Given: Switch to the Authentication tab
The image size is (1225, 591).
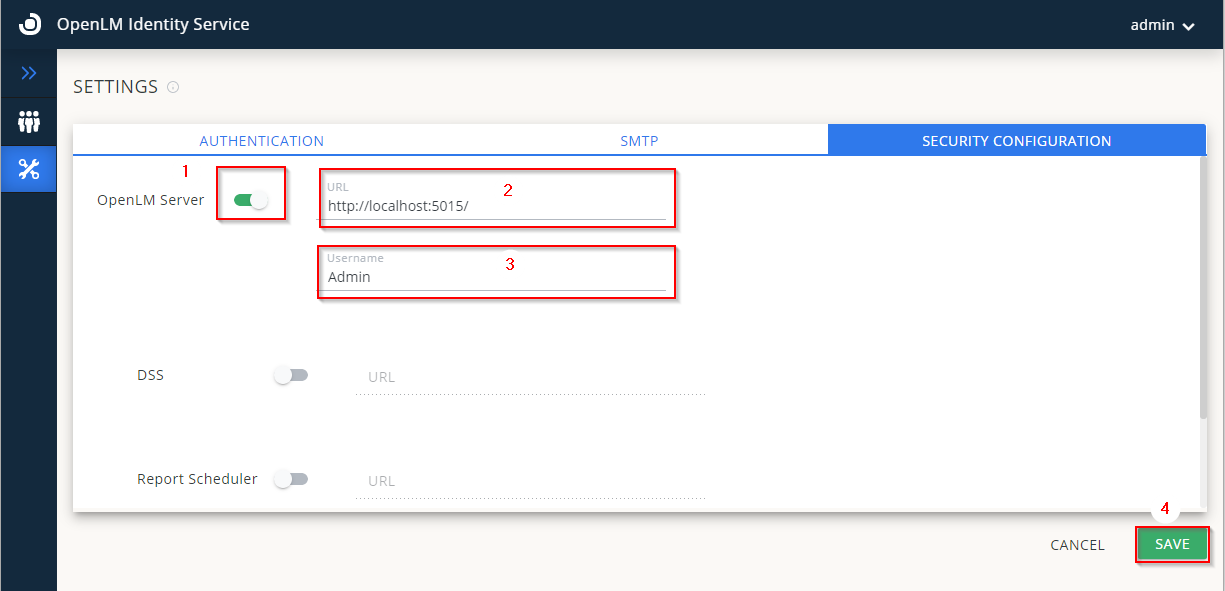Looking at the screenshot, I should [261, 141].
